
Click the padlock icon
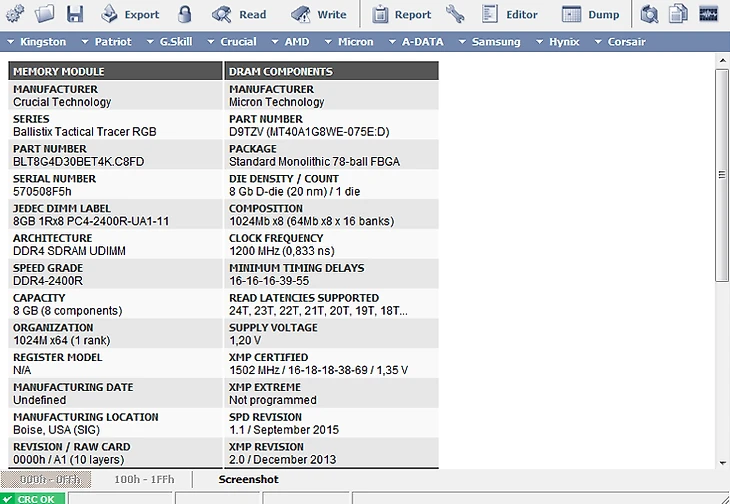(184, 14)
